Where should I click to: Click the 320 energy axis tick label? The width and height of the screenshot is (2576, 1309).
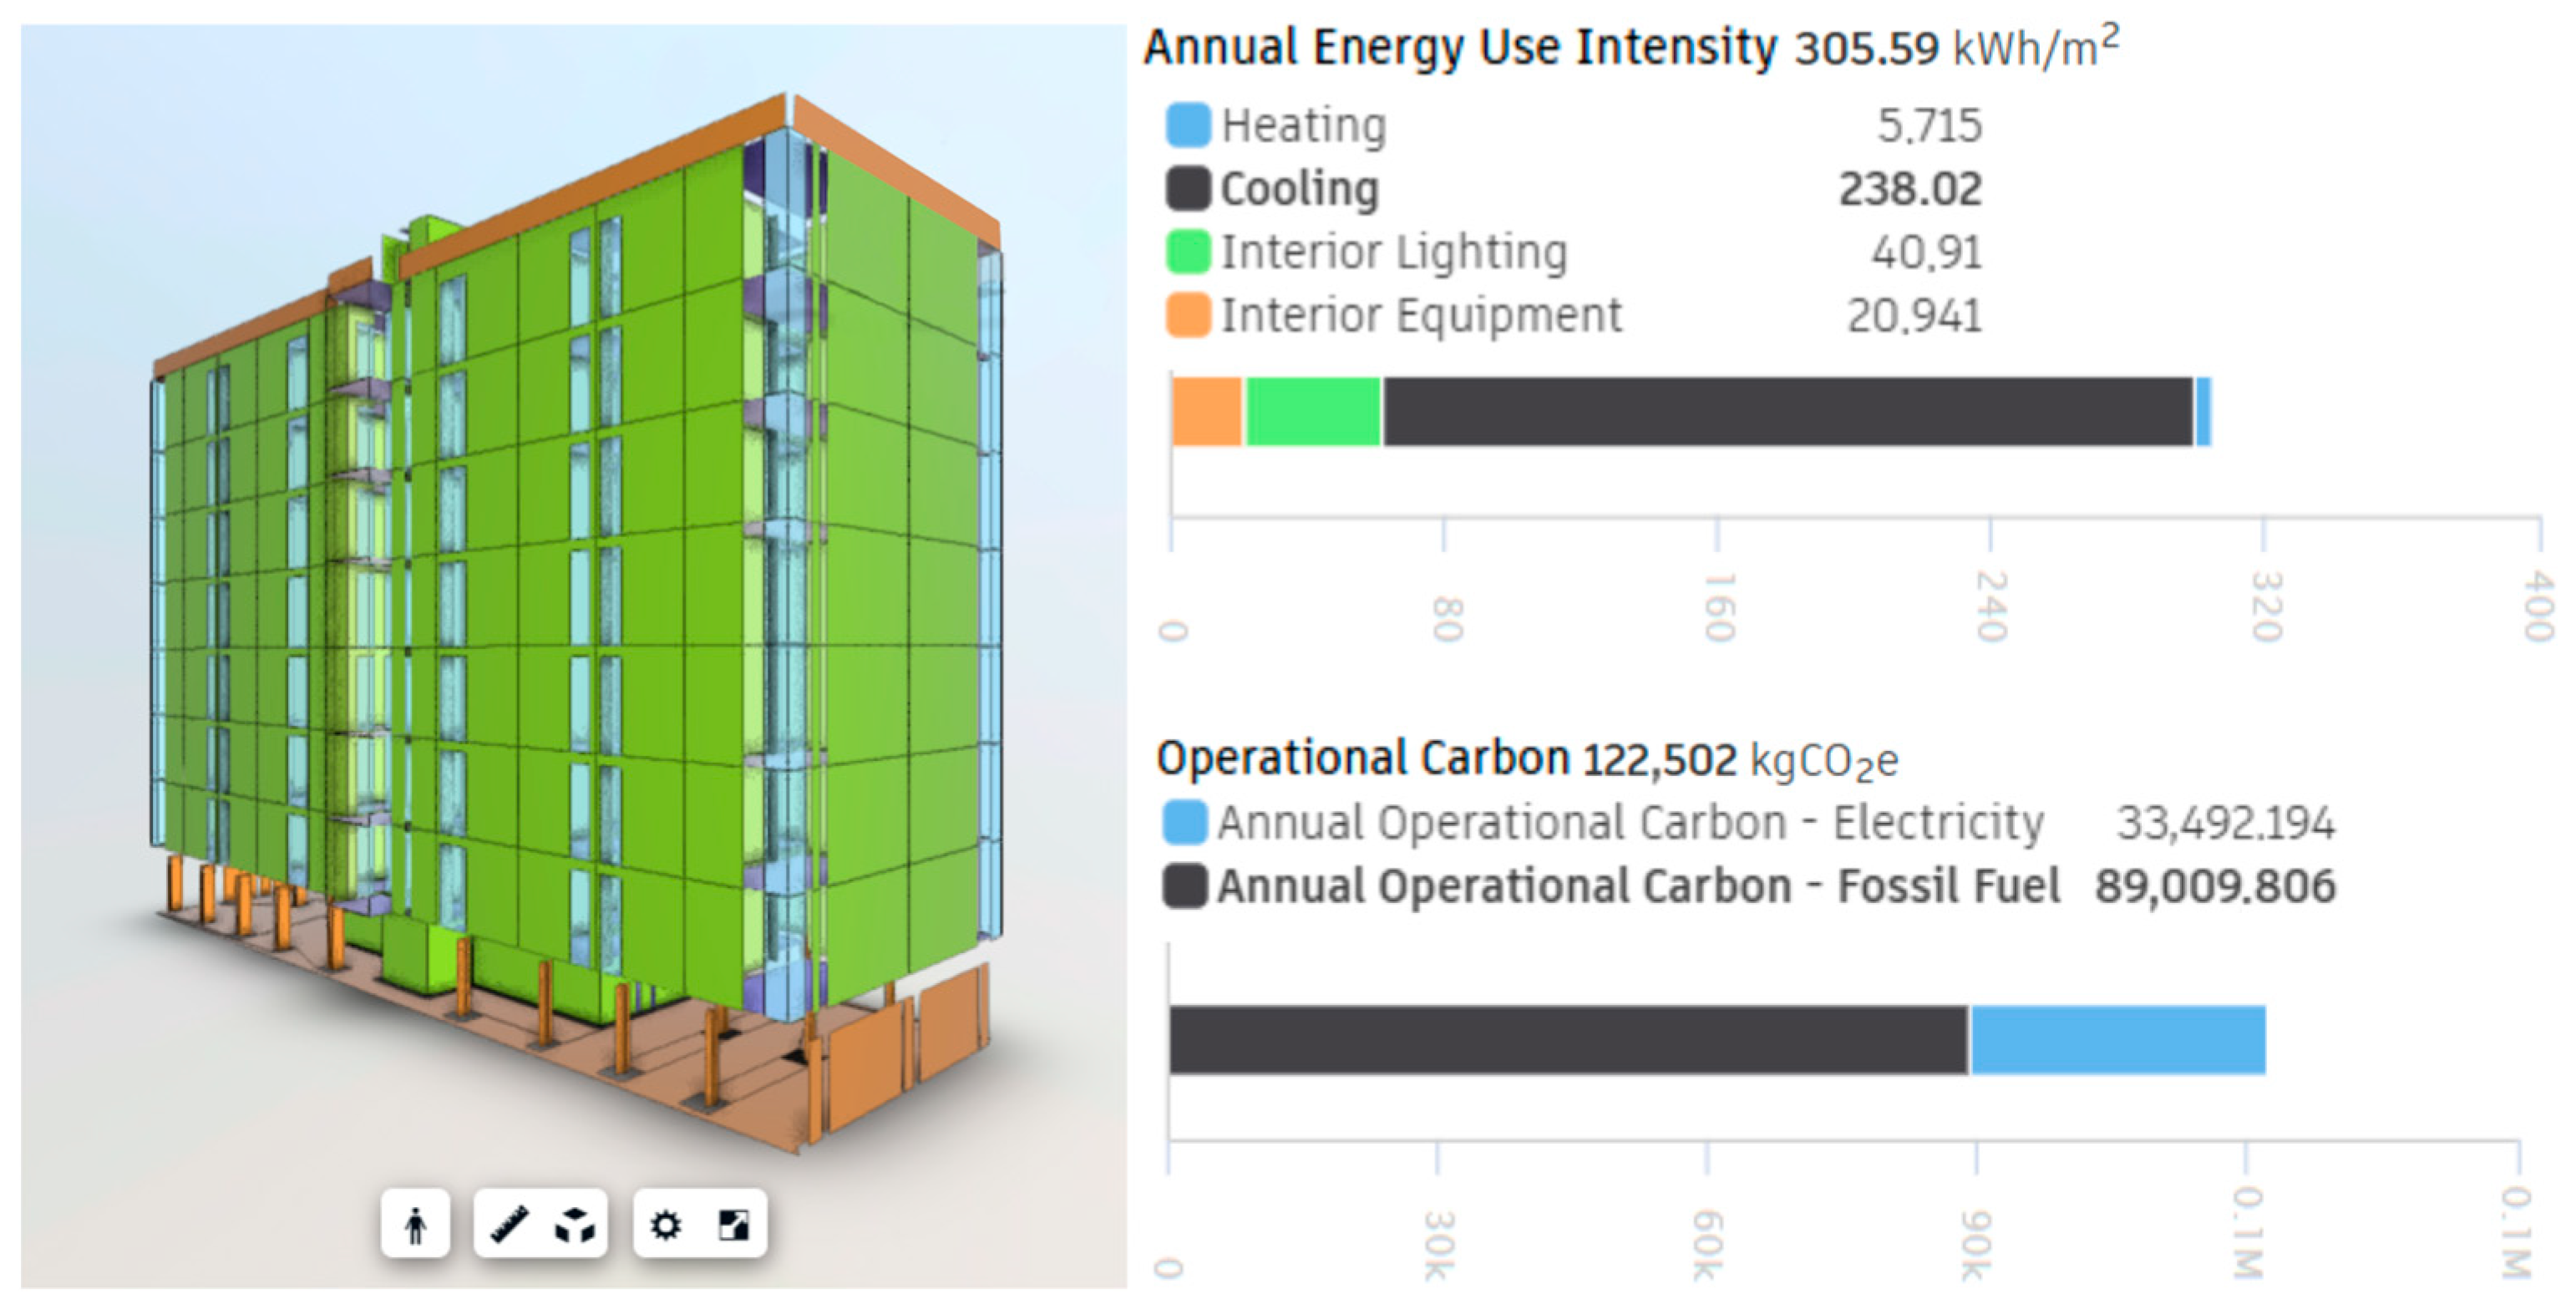point(2265,606)
